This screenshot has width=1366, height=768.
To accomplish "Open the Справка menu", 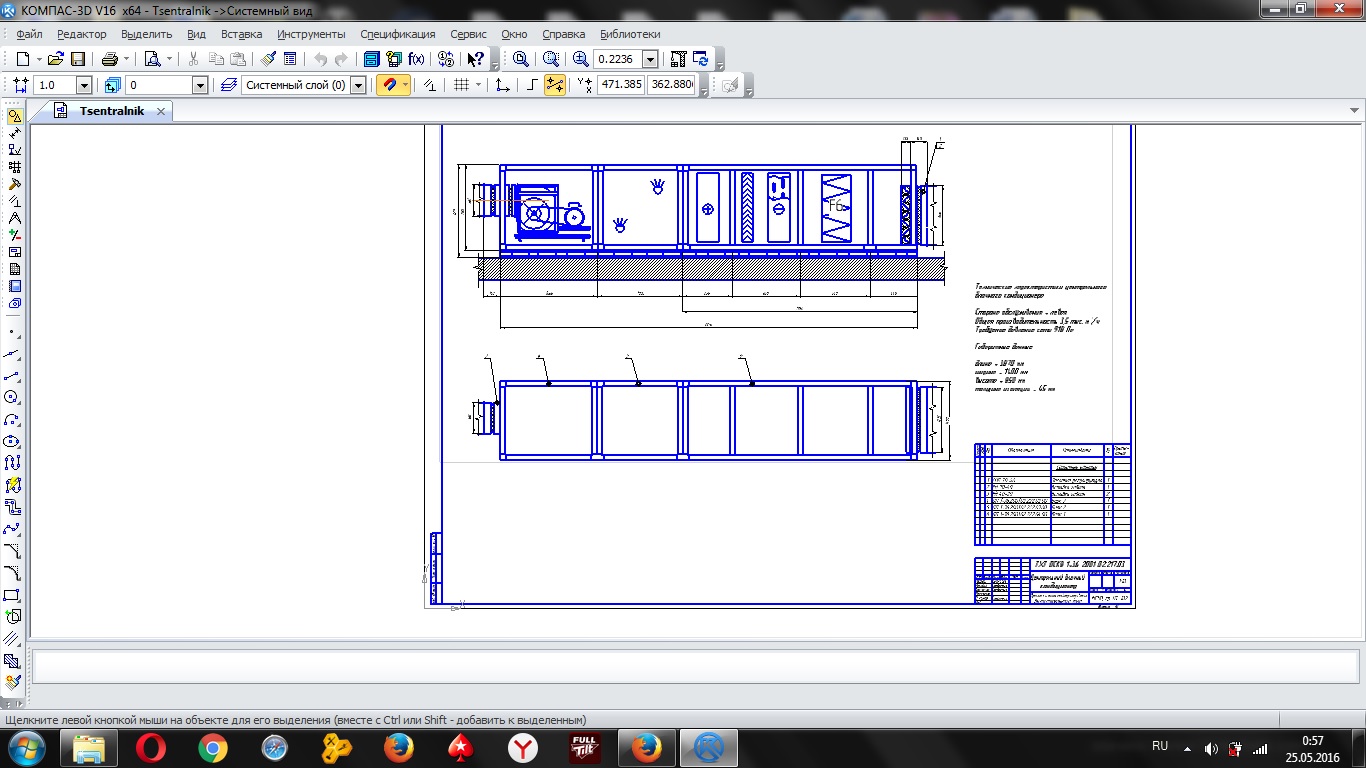I will click(x=563, y=34).
